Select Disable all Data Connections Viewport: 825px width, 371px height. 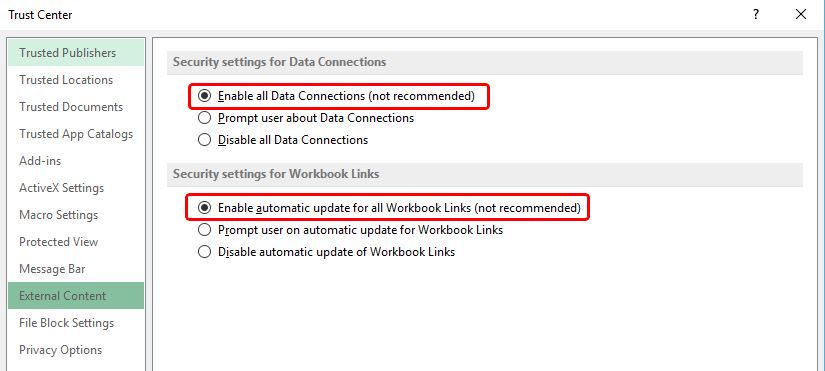coord(283,140)
